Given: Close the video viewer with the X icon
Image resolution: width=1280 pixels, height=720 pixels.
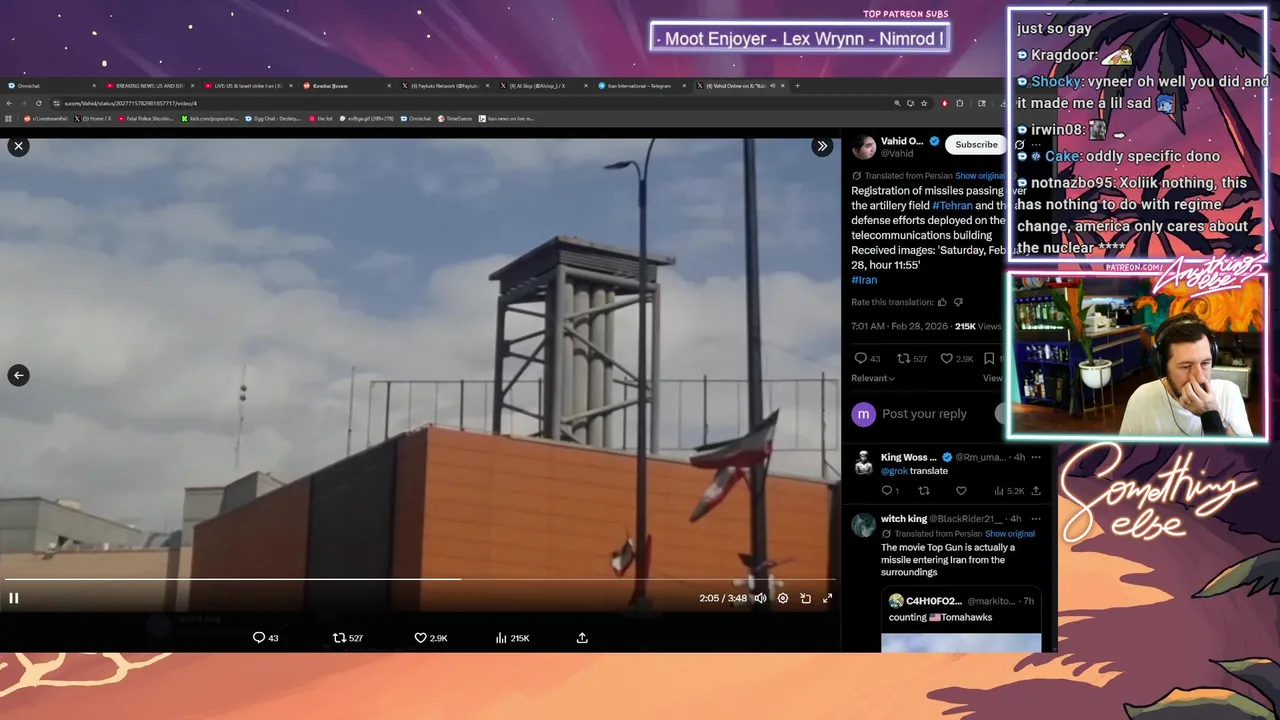Looking at the screenshot, I should click(18, 146).
